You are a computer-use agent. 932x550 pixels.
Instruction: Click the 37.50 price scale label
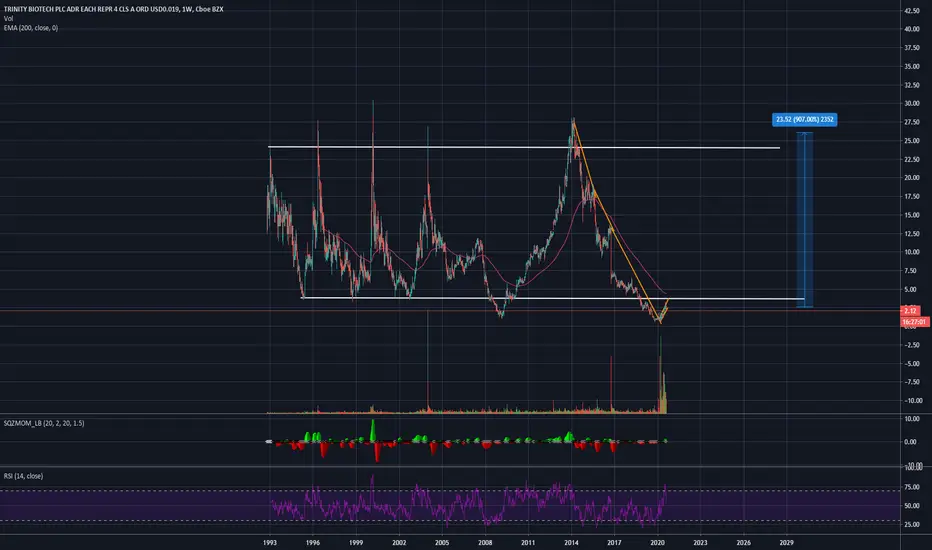point(912,48)
